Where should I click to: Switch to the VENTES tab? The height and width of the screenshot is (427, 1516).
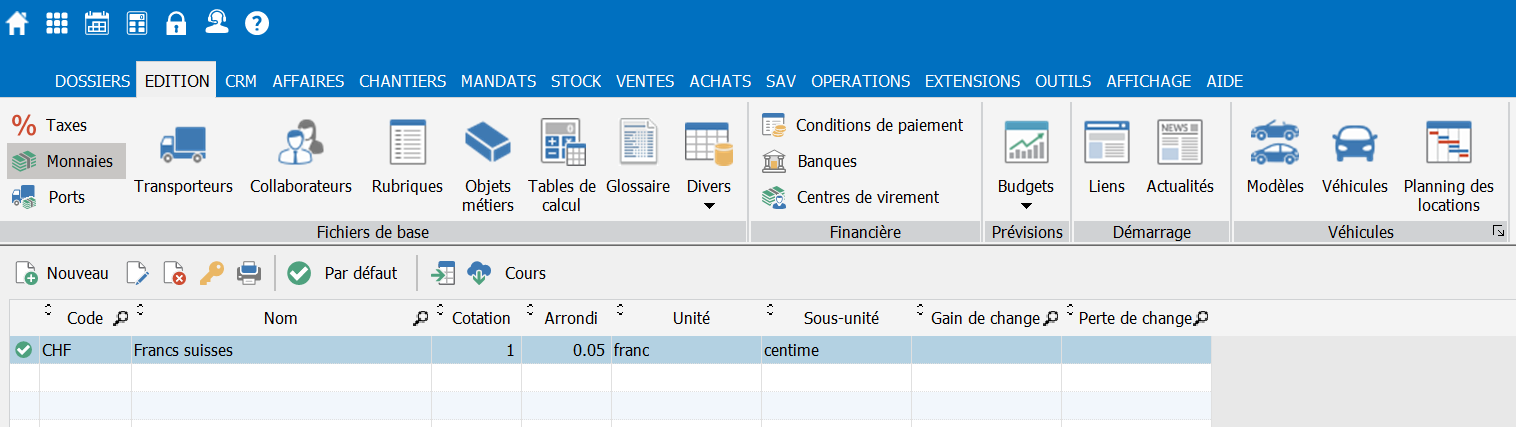pos(645,81)
